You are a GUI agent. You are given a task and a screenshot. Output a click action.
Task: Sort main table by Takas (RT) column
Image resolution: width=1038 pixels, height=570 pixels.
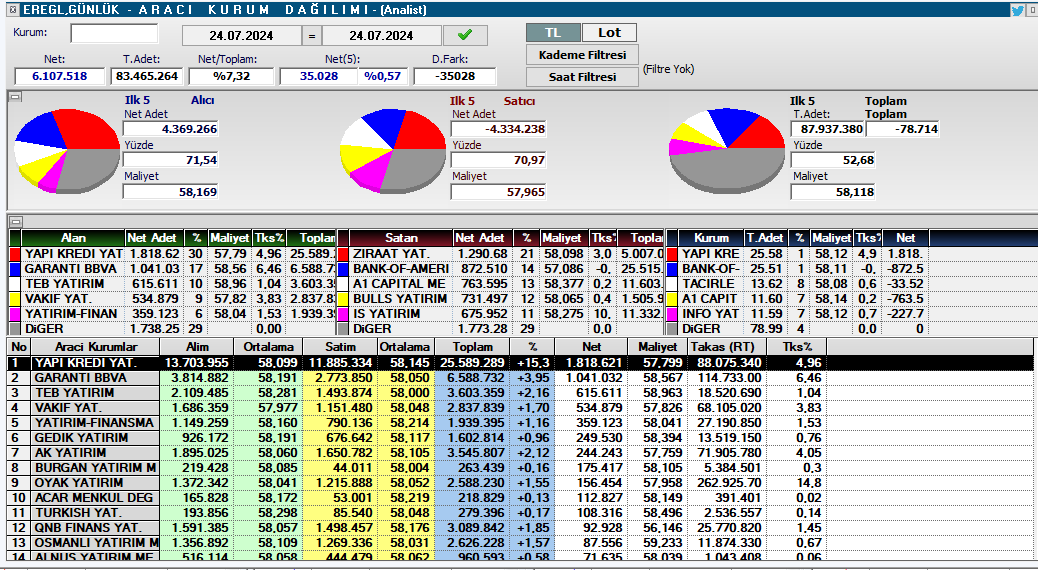pyautogui.click(x=727, y=346)
